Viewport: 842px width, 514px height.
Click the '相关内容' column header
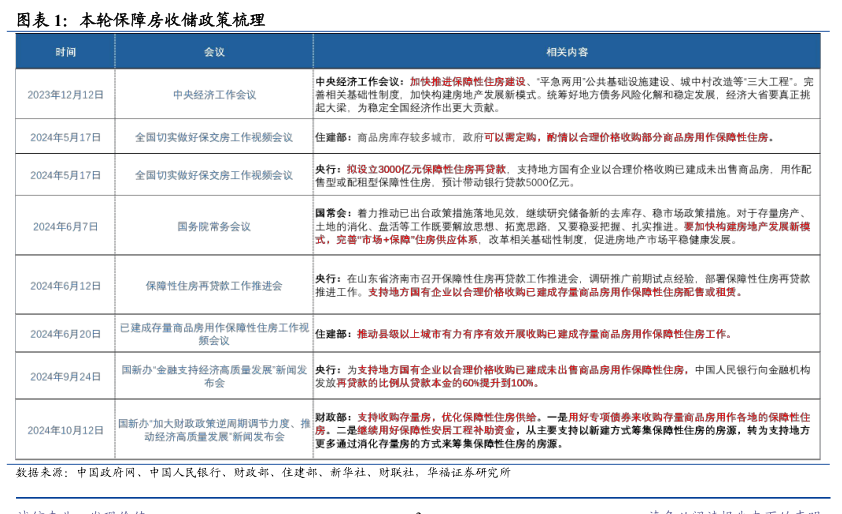[x=567, y=52]
